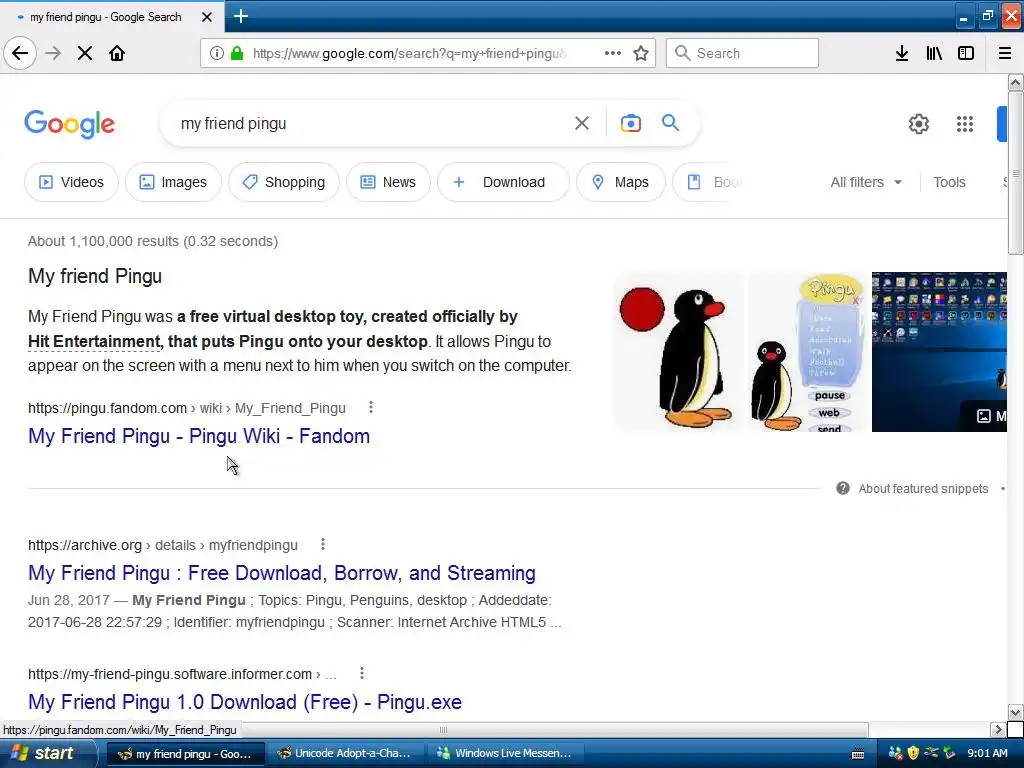Submit the Google search magnifier
The height and width of the screenshot is (768, 1024).
tap(671, 123)
